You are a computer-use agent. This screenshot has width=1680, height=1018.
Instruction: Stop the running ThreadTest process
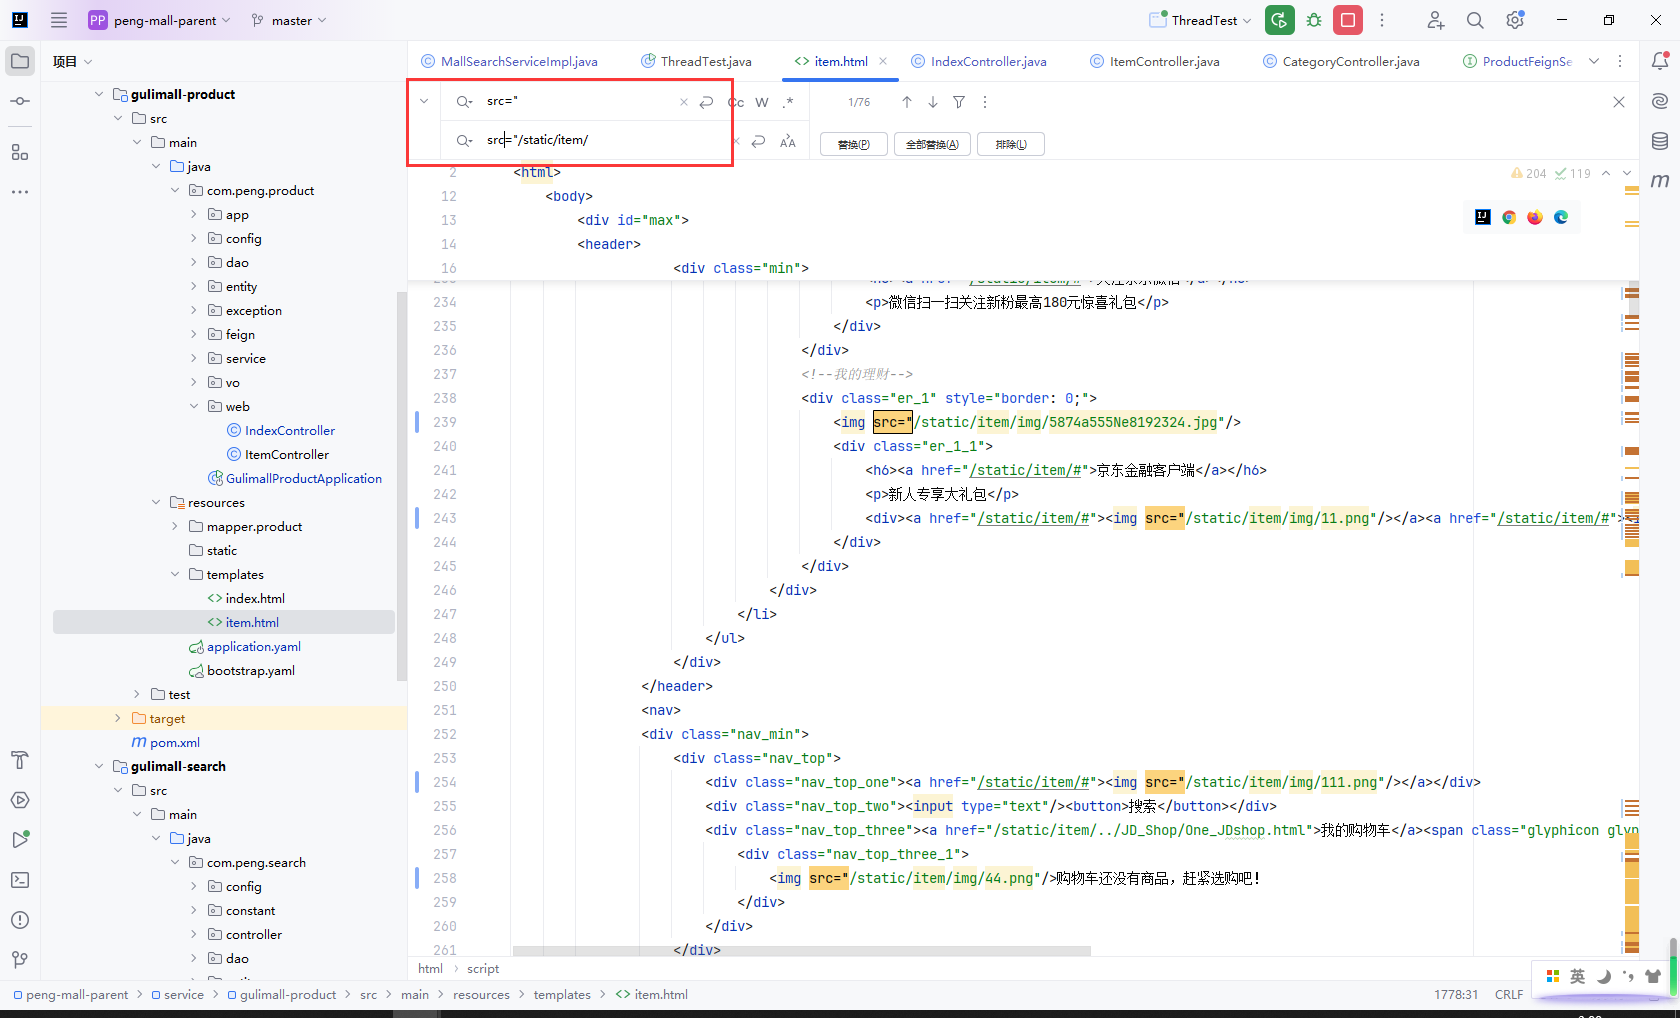click(x=1348, y=20)
